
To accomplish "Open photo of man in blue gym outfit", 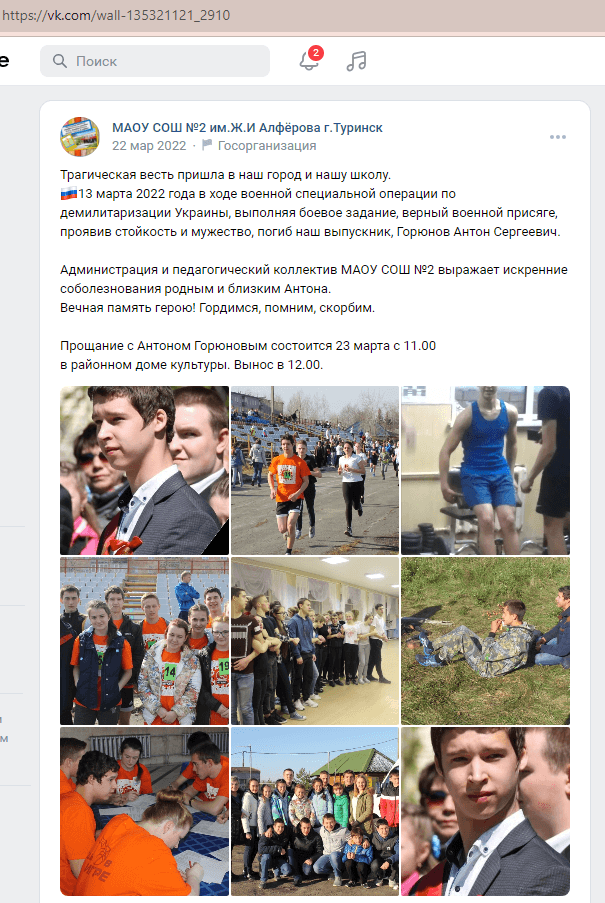I will 485,470.
